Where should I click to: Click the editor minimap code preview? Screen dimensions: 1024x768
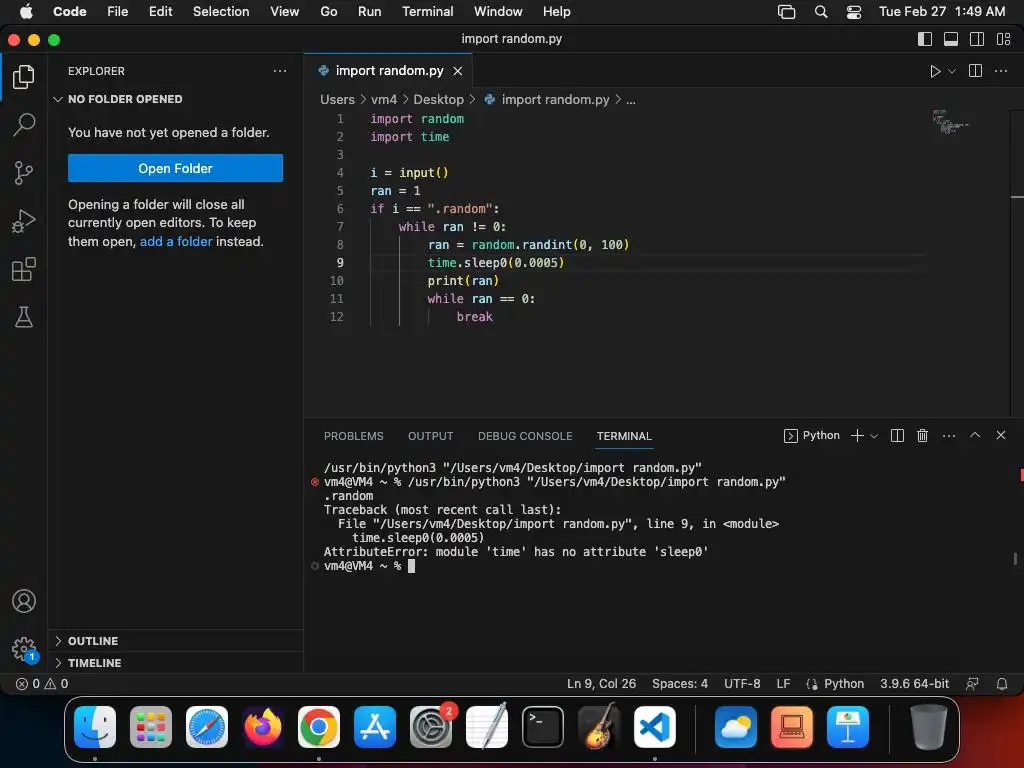click(950, 122)
